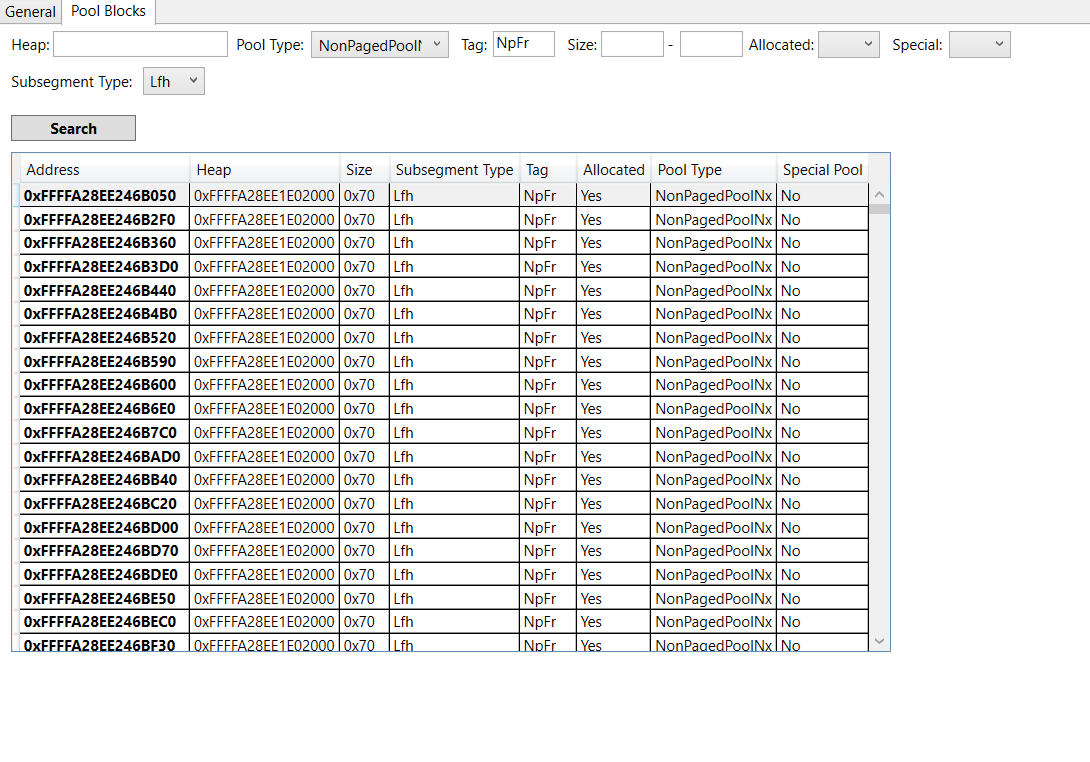Open the Allocated dropdown

848,44
